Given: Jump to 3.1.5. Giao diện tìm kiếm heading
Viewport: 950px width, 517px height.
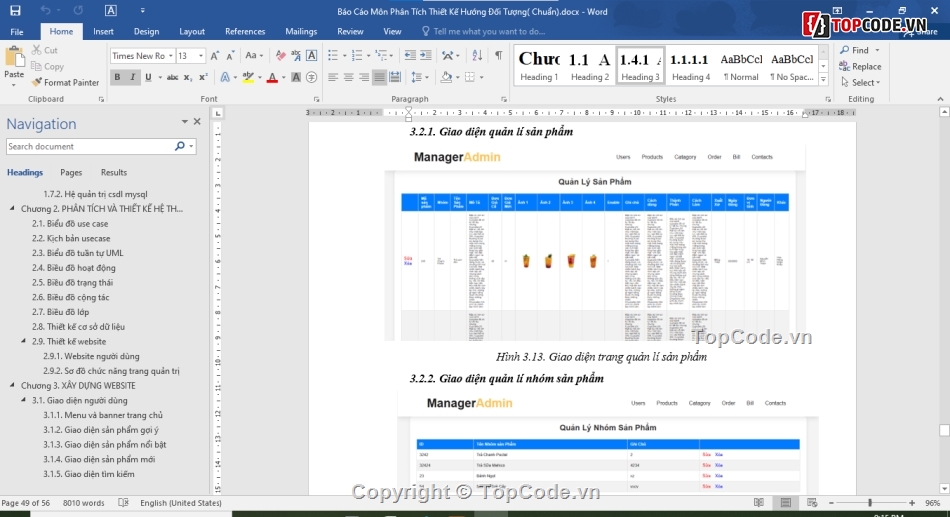Looking at the screenshot, I should click(89, 474).
